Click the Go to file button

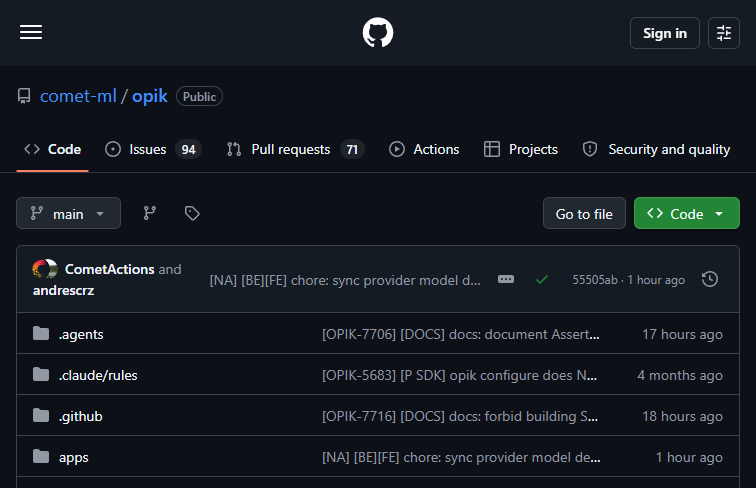[x=584, y=213]
